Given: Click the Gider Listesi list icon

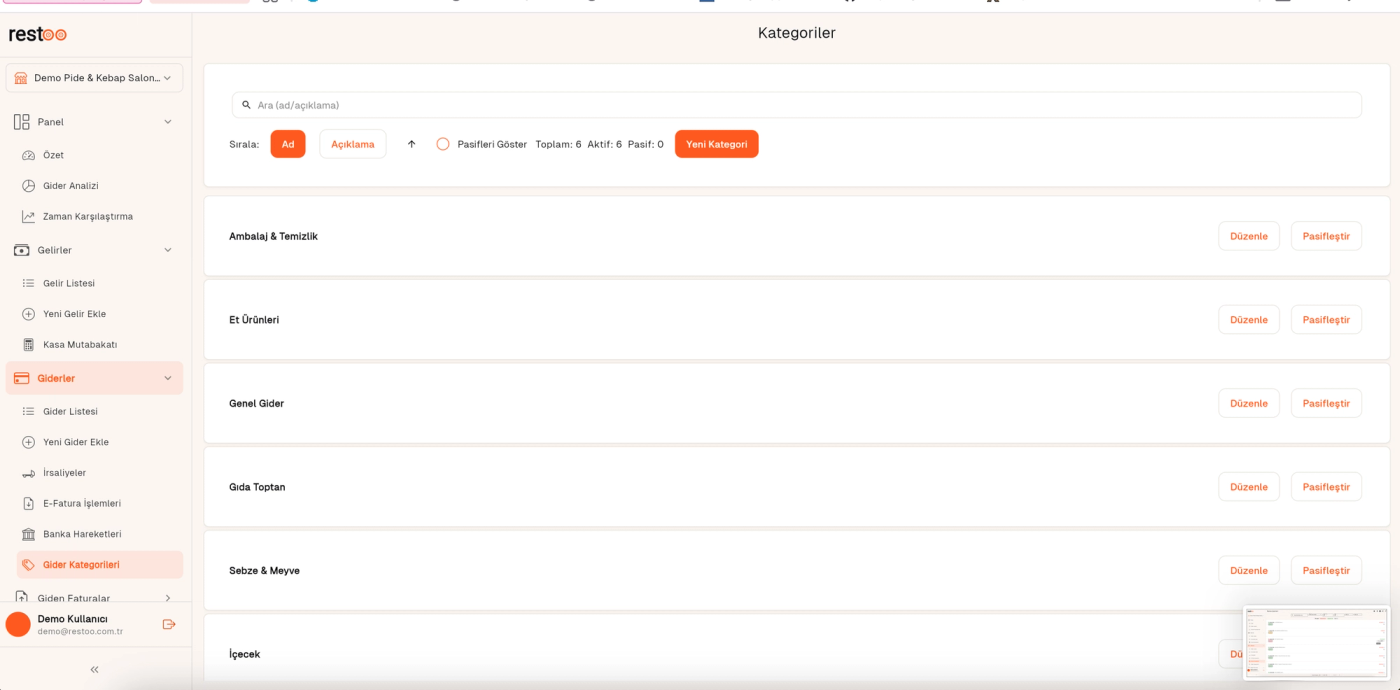Looking at the screenshot, I should click(28, 411).
